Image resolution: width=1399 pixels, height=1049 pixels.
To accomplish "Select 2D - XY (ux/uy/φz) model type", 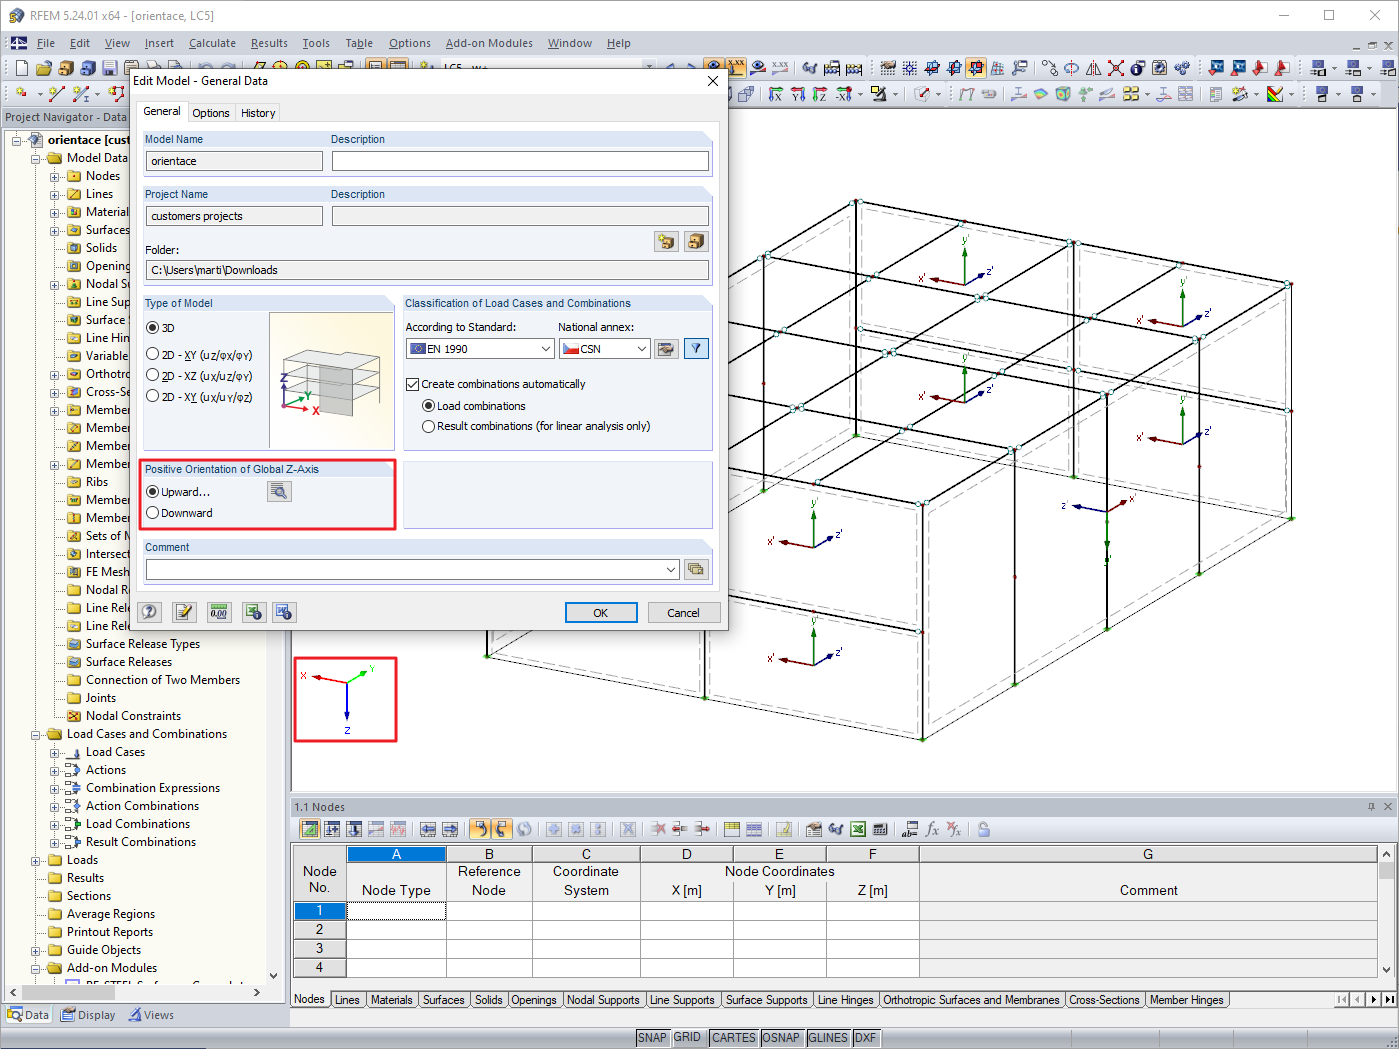I will 153,396.
